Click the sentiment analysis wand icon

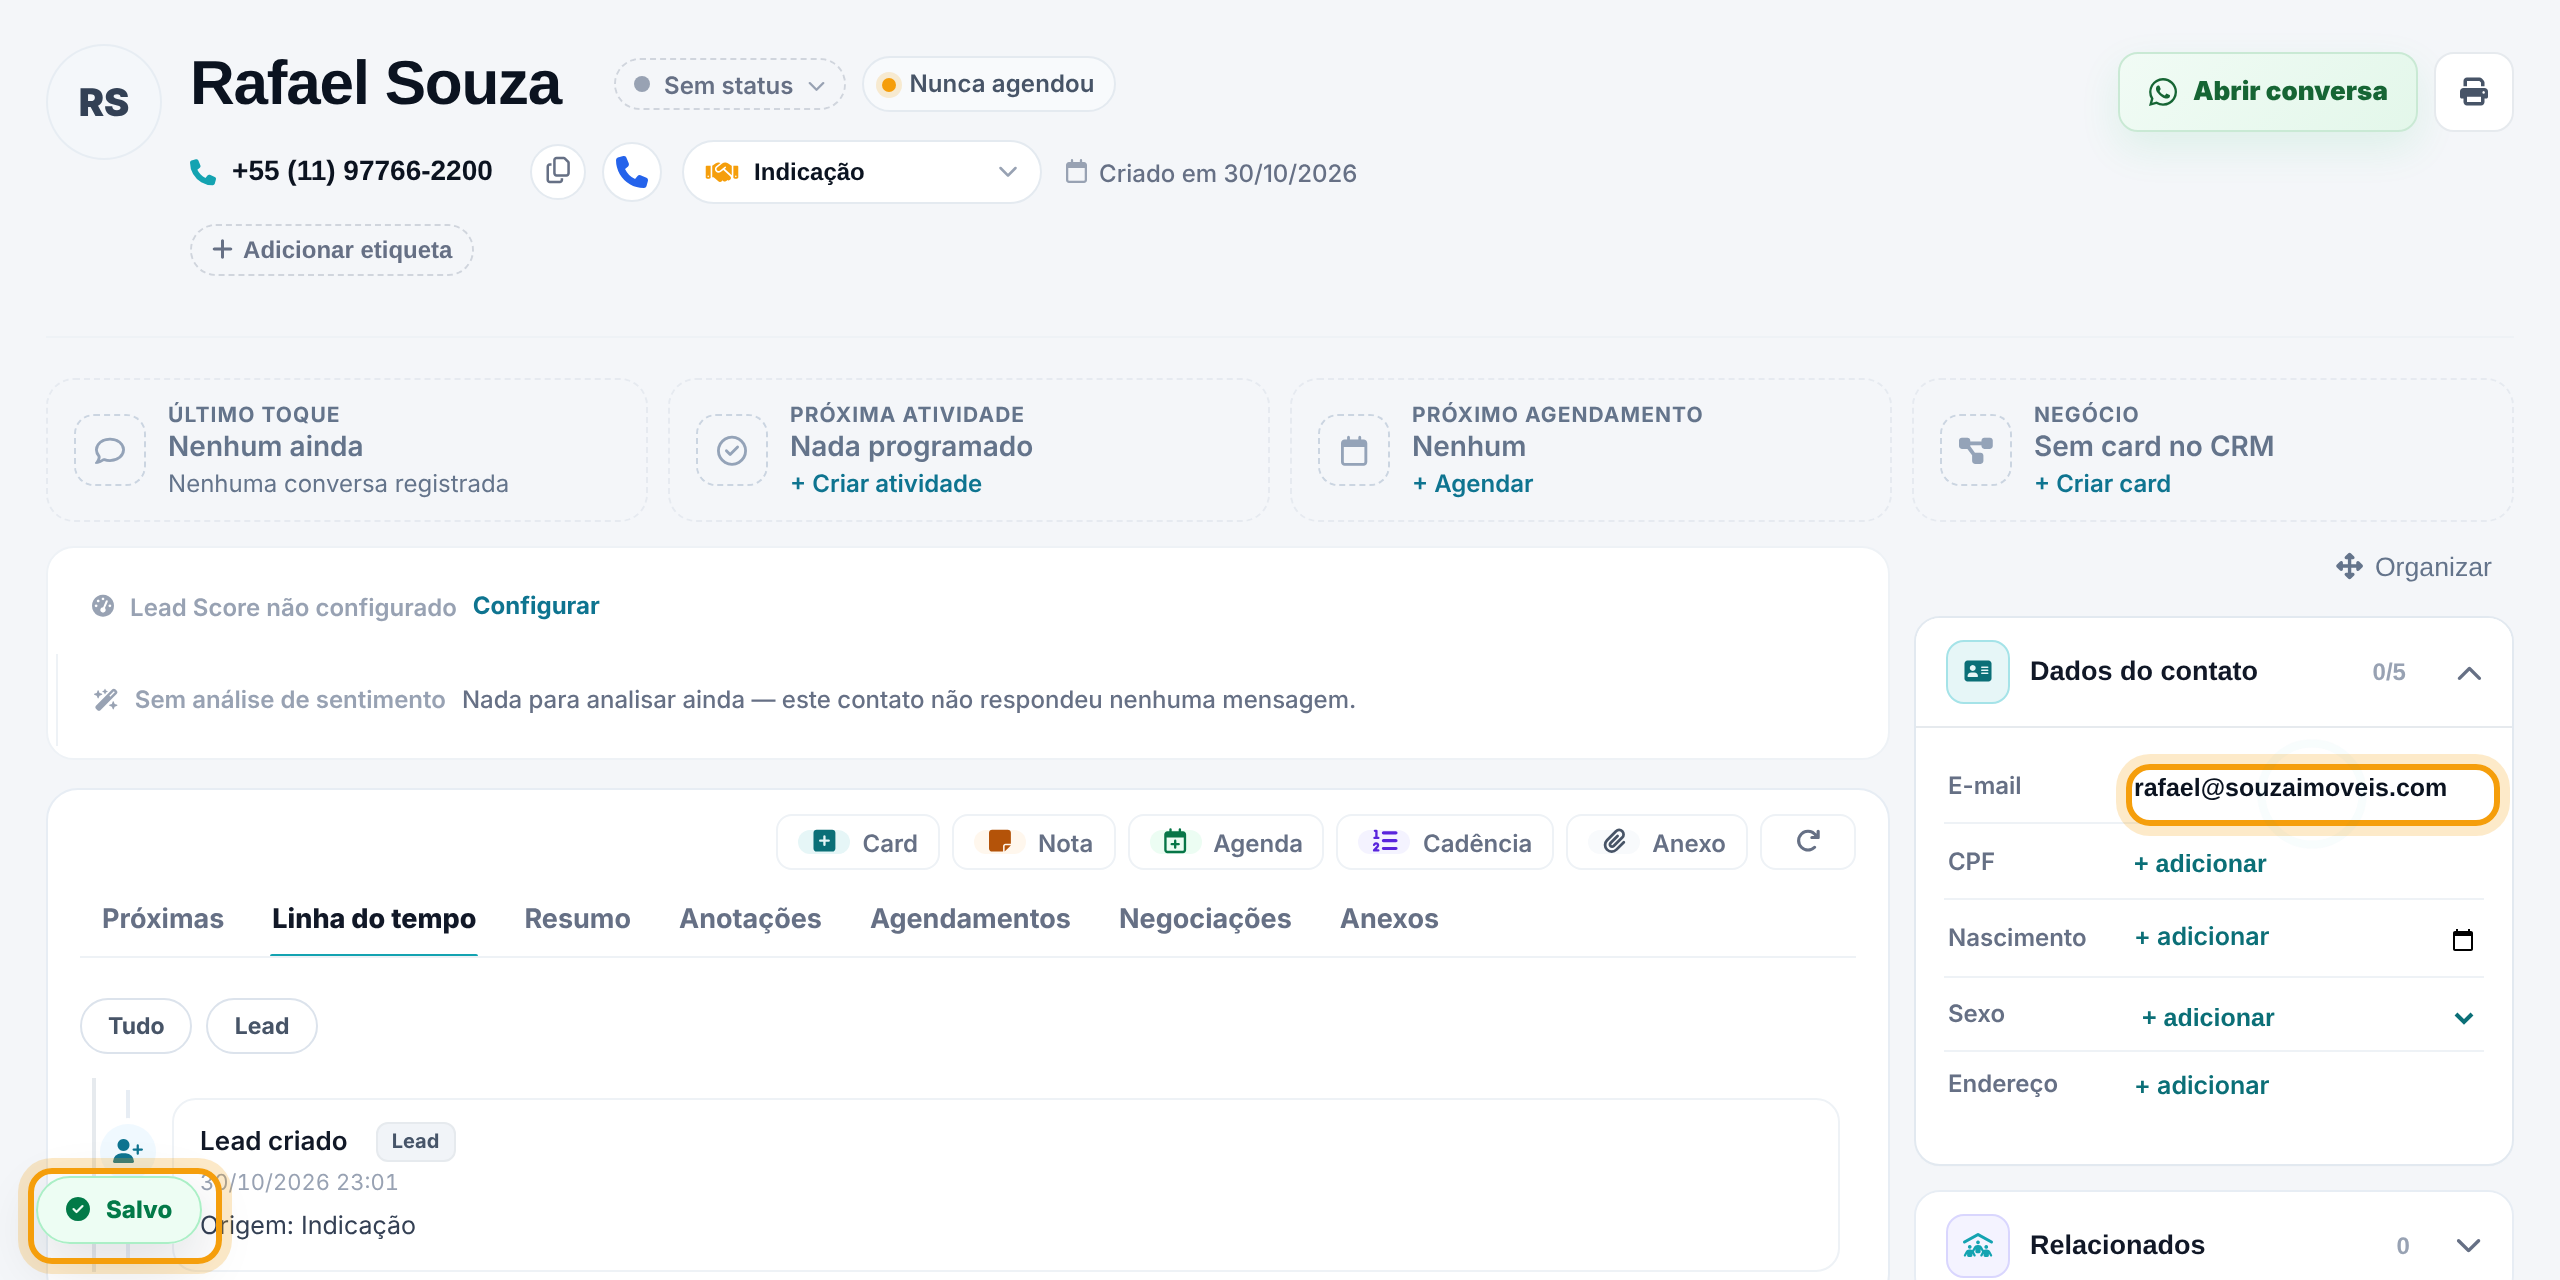click(x=106, y=699)
